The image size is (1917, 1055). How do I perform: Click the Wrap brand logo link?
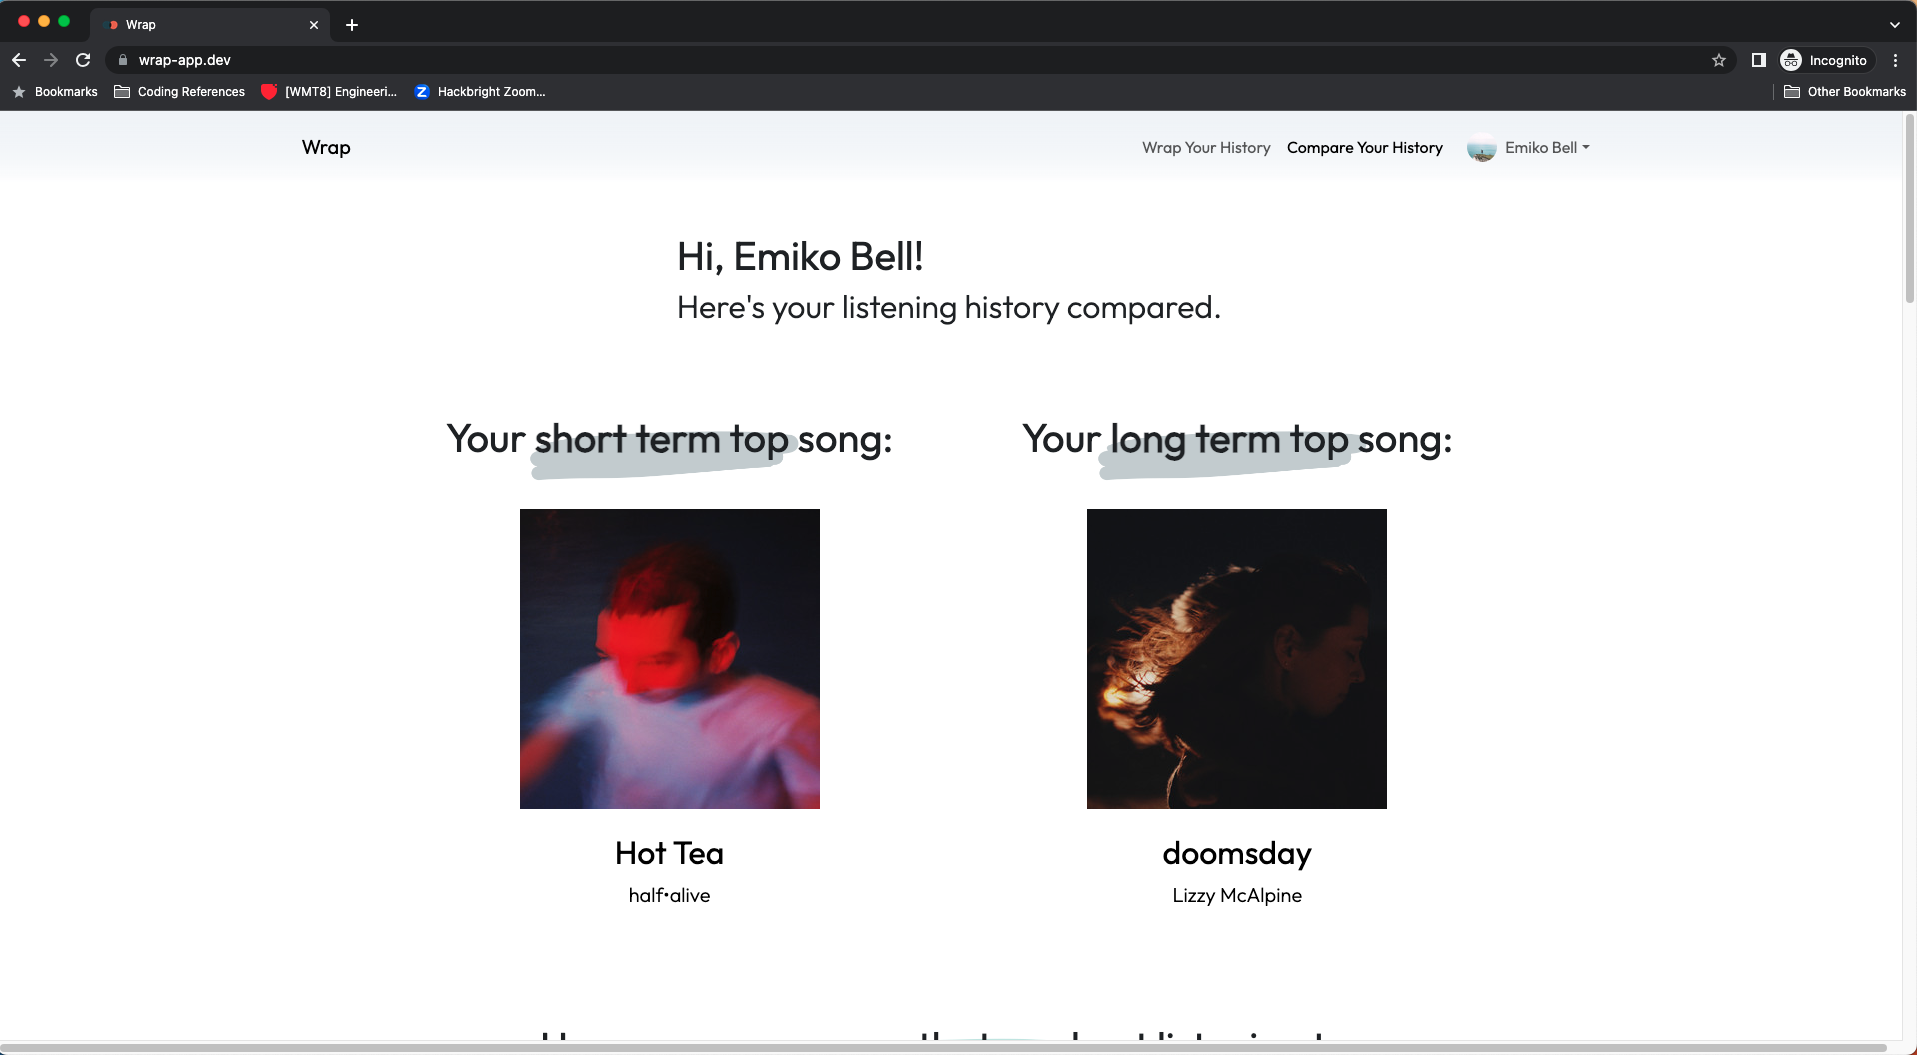[326, 148]
